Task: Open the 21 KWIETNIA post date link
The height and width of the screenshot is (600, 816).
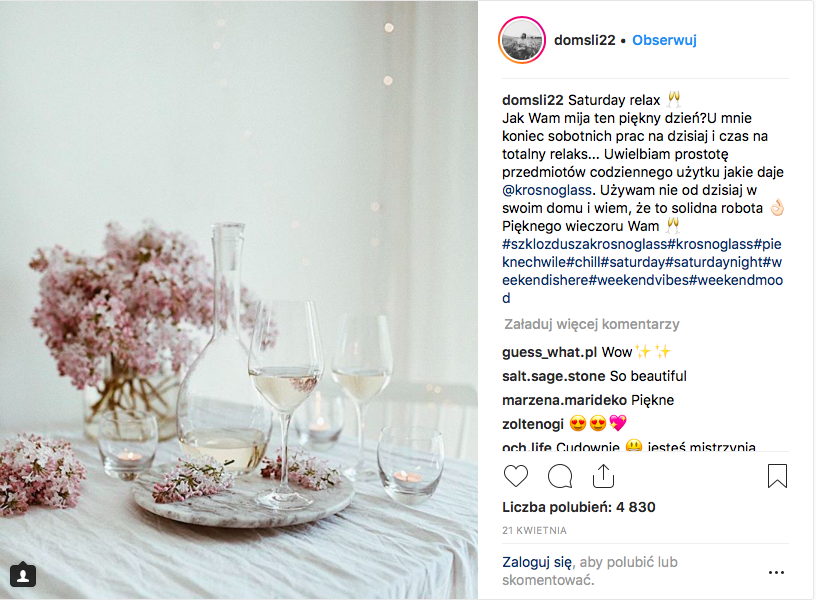Action: coord(534,530)
